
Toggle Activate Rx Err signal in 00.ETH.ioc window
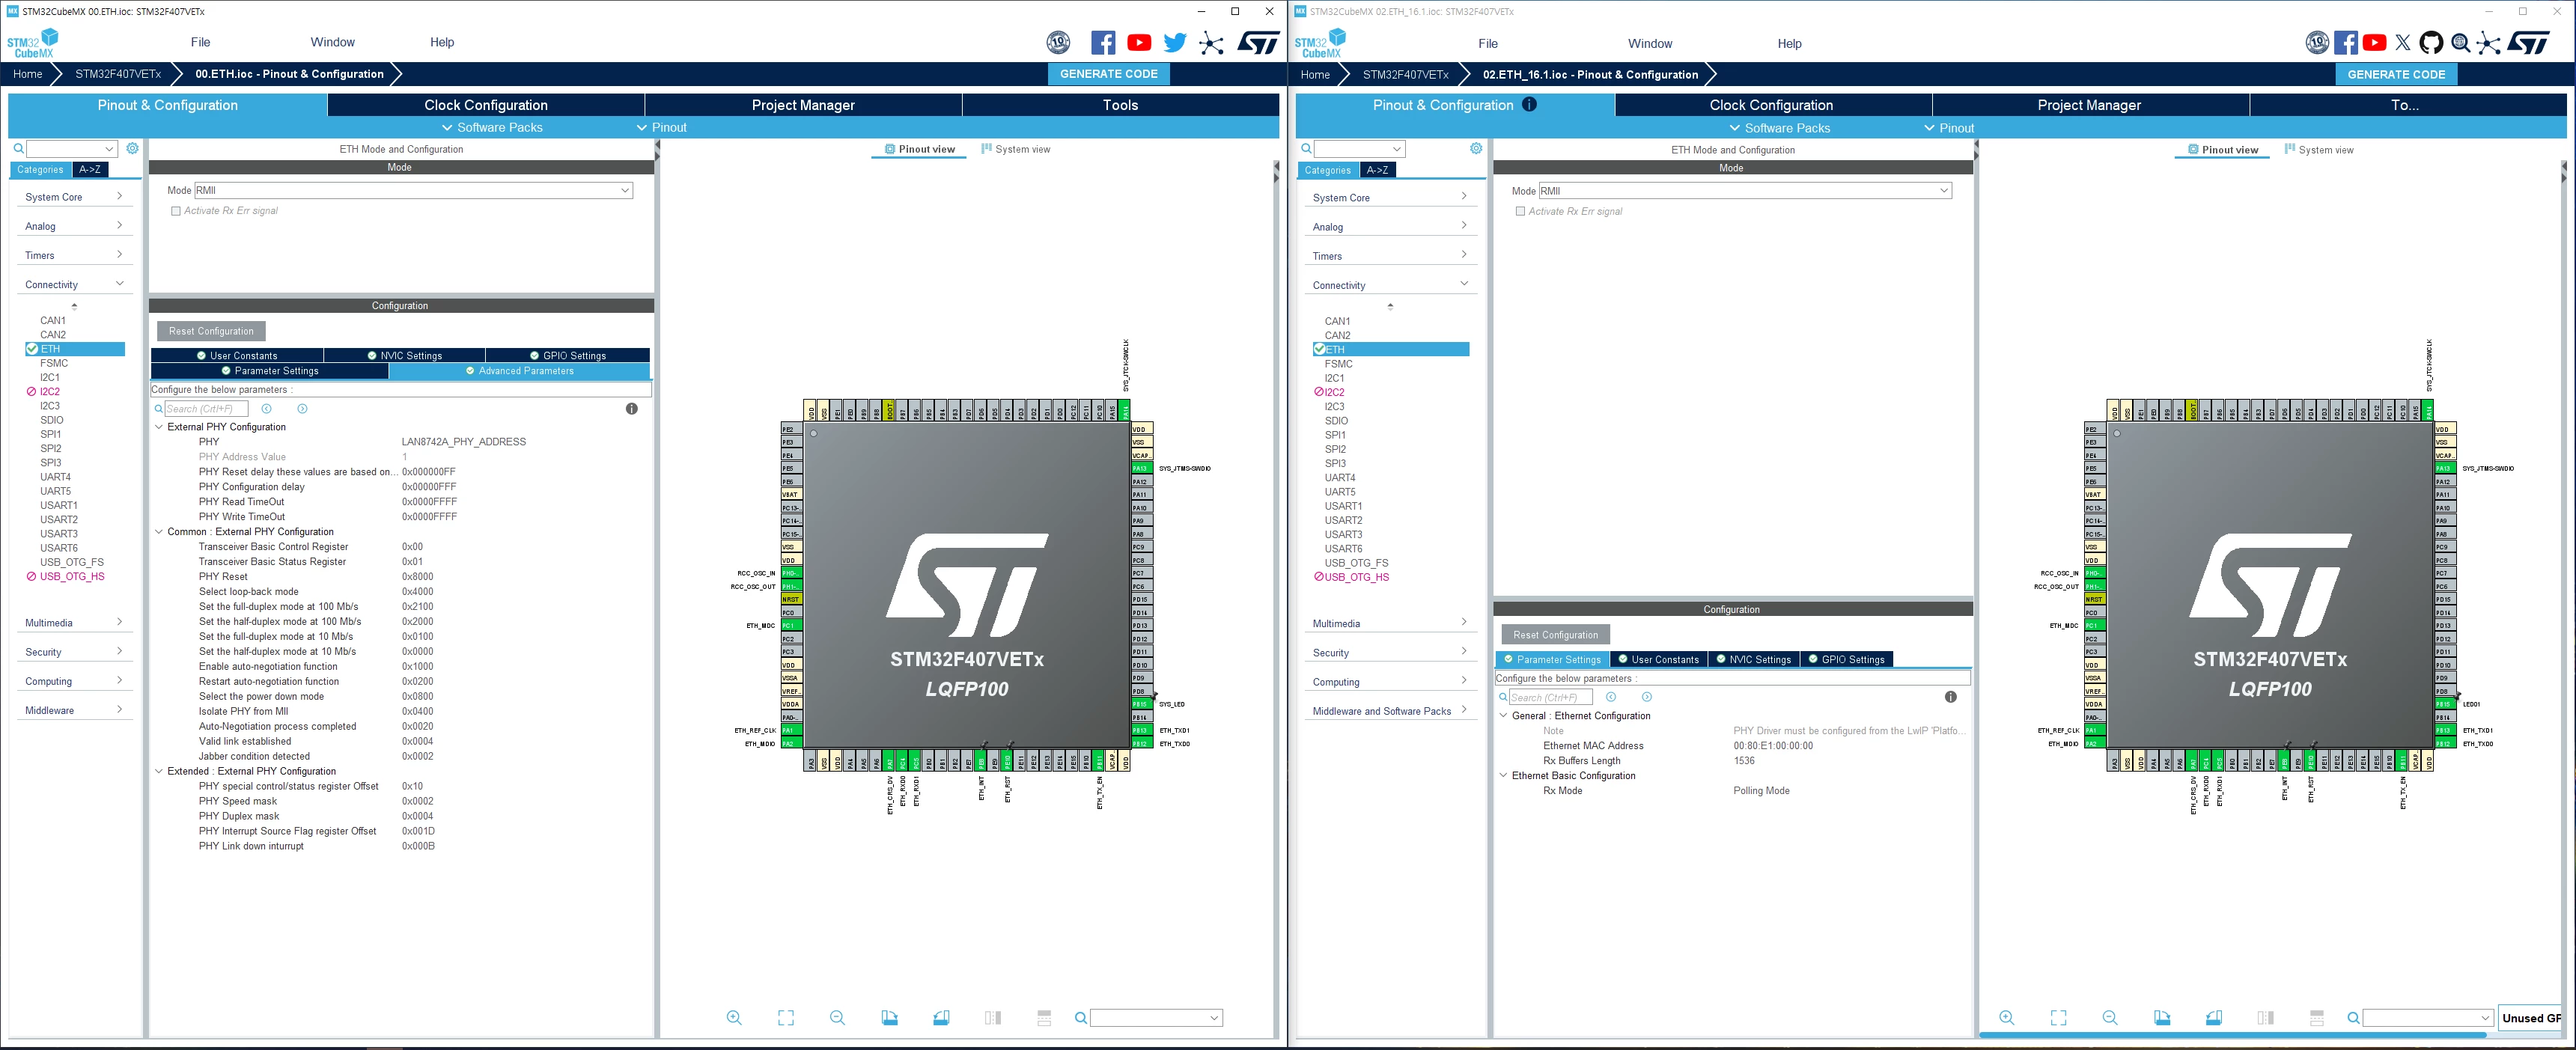pos(176,211)
